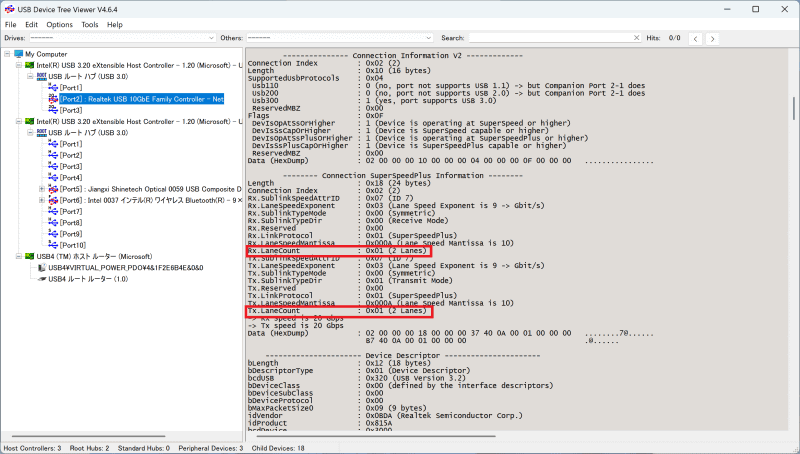Click the second root hub icon
800x454 pixels.
[x=42, y=132]
